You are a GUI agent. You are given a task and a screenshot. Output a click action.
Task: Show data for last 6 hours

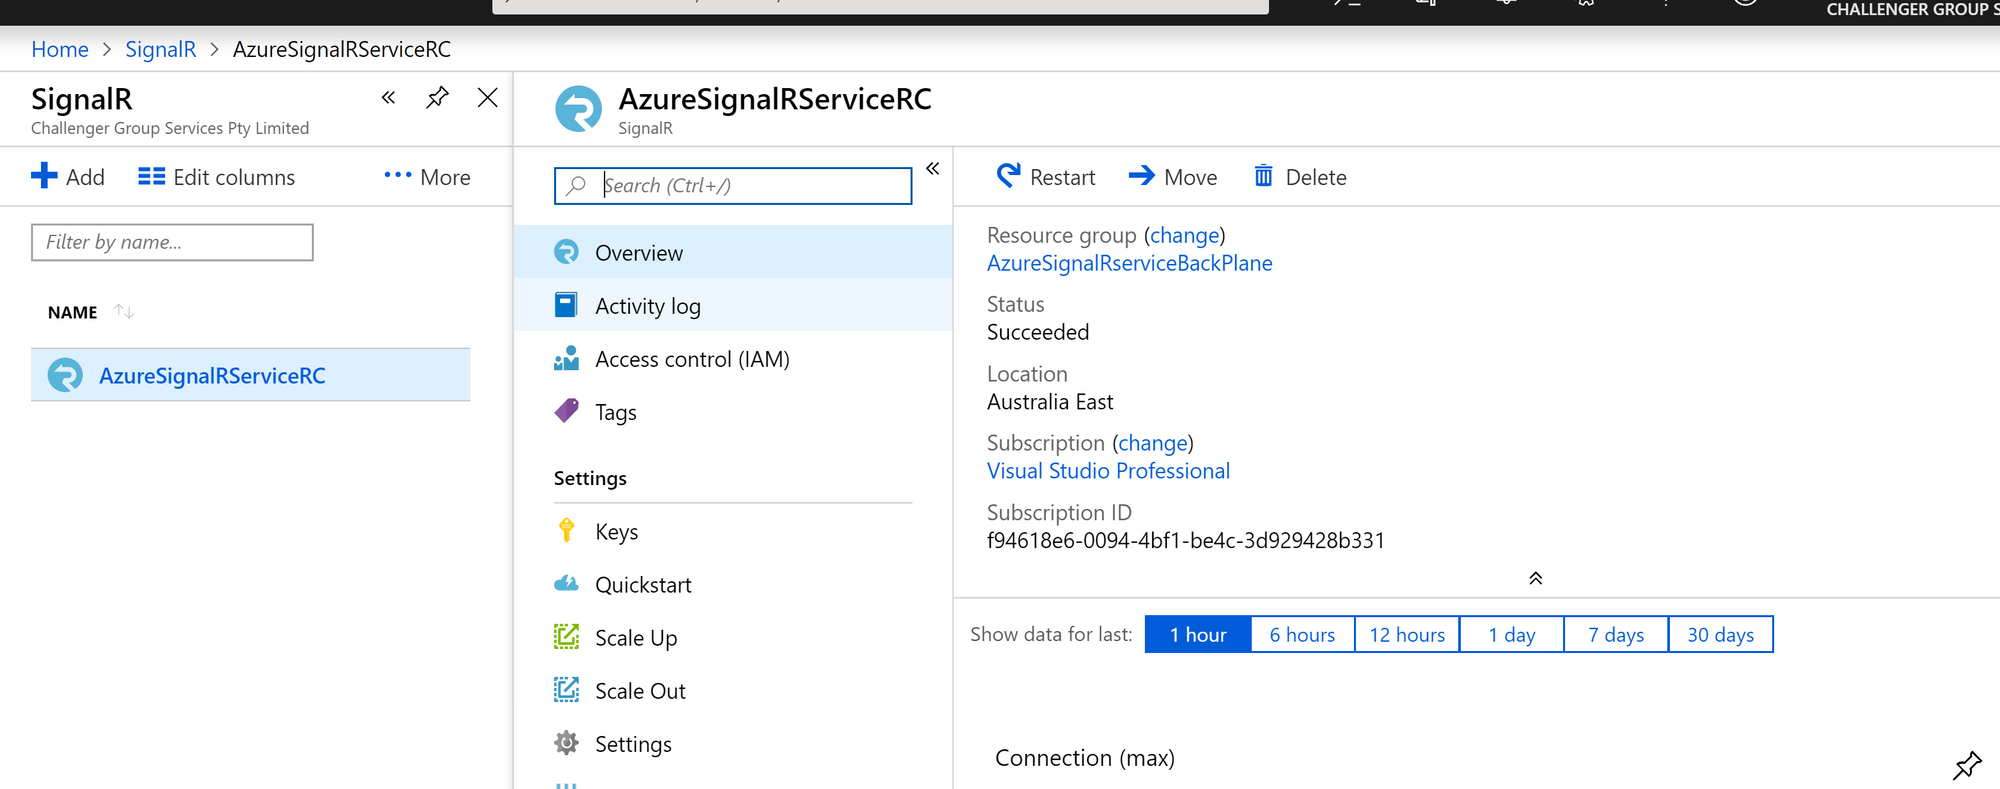click(1302, 634)
